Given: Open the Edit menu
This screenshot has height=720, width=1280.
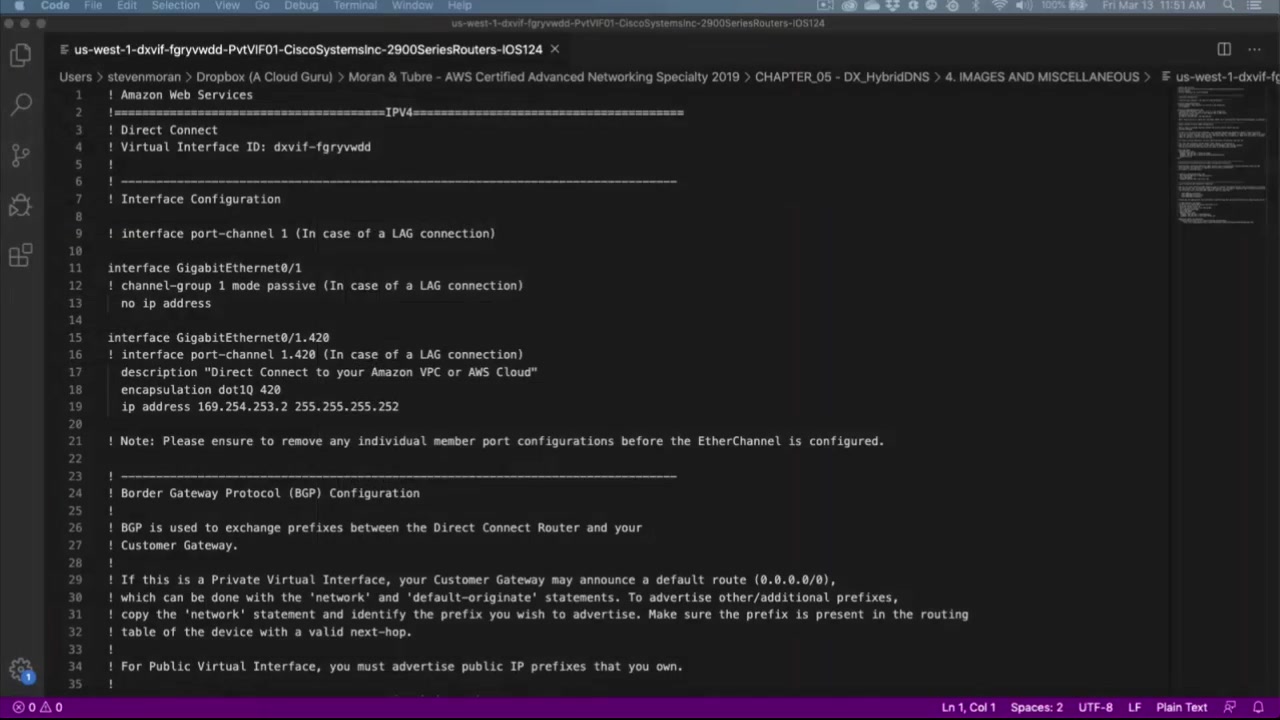Looking at the screenshot, I should 127,6.
